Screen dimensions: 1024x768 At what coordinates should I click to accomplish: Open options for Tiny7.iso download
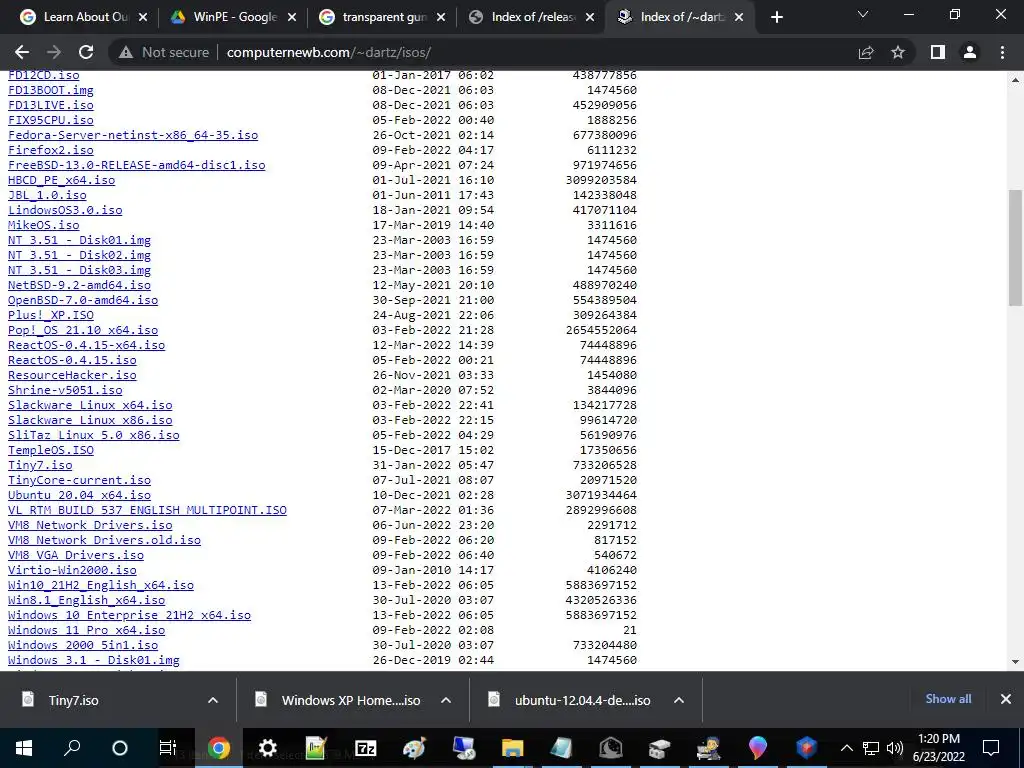coord(213,700)
